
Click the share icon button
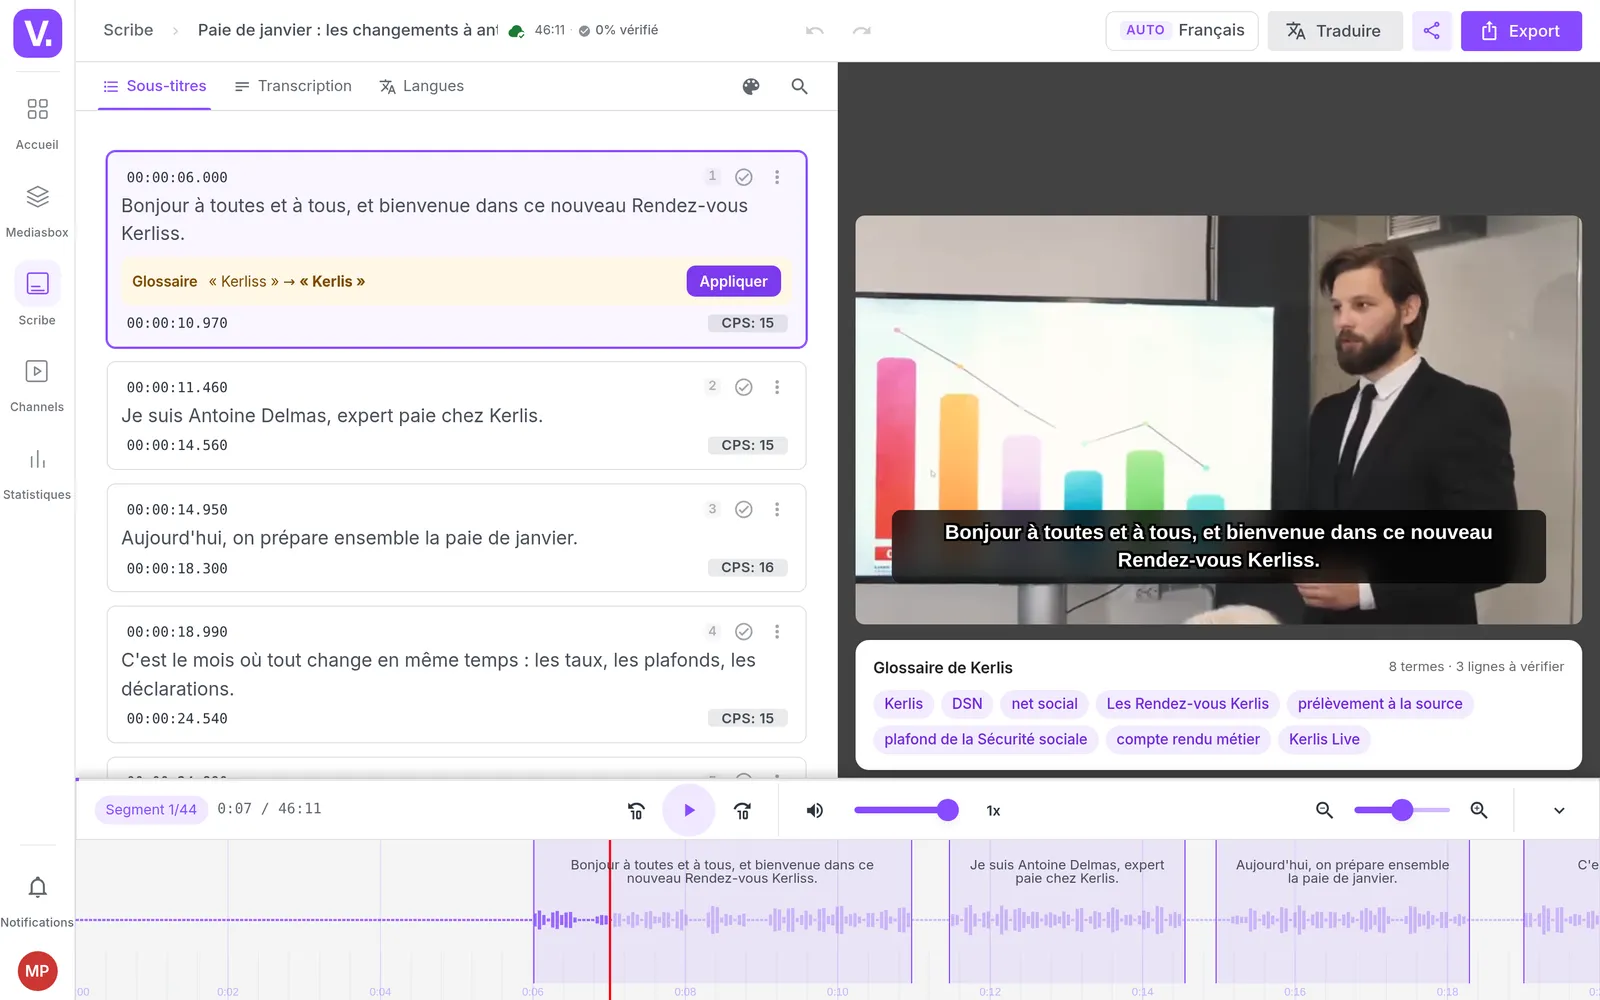1432,31
